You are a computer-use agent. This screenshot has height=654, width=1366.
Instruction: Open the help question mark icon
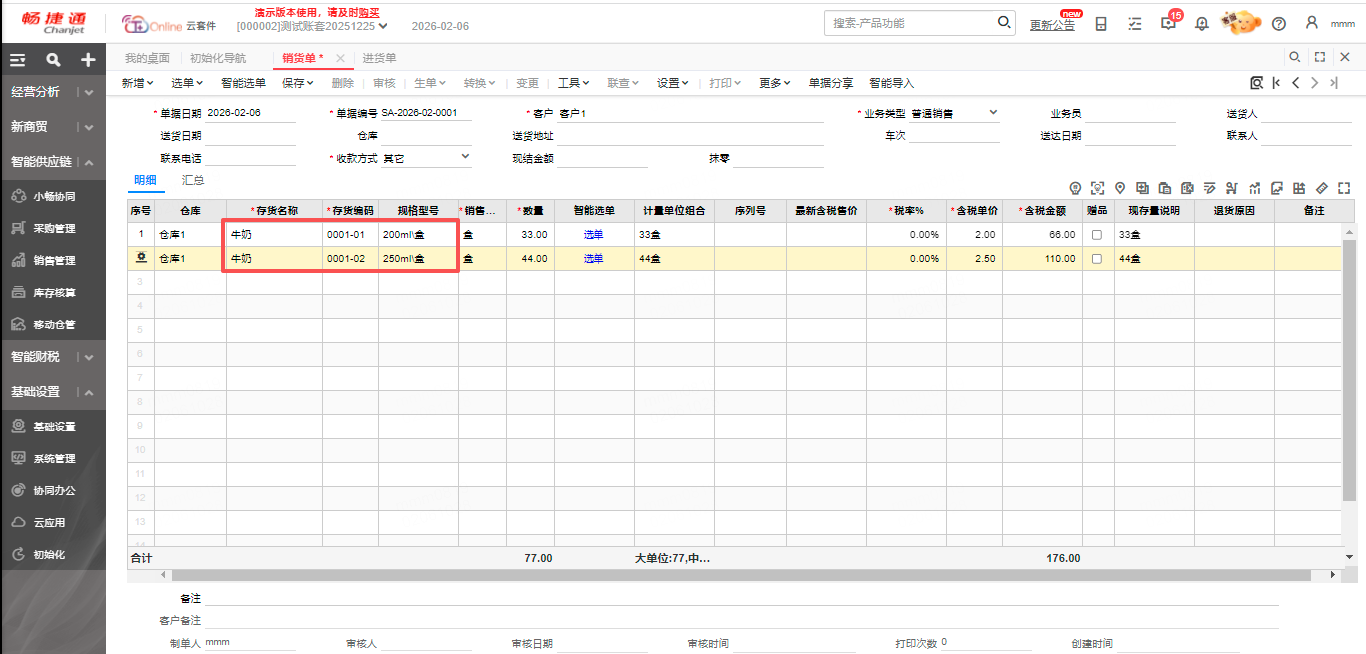pos(1278,24)
